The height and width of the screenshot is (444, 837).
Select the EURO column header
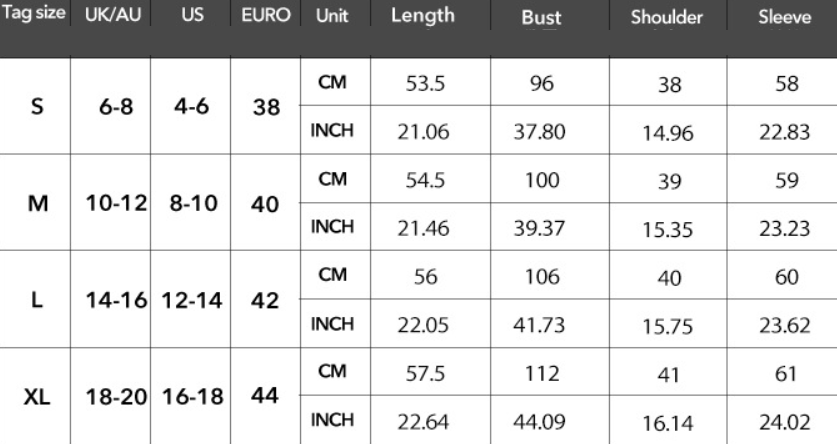coord(265,16)
